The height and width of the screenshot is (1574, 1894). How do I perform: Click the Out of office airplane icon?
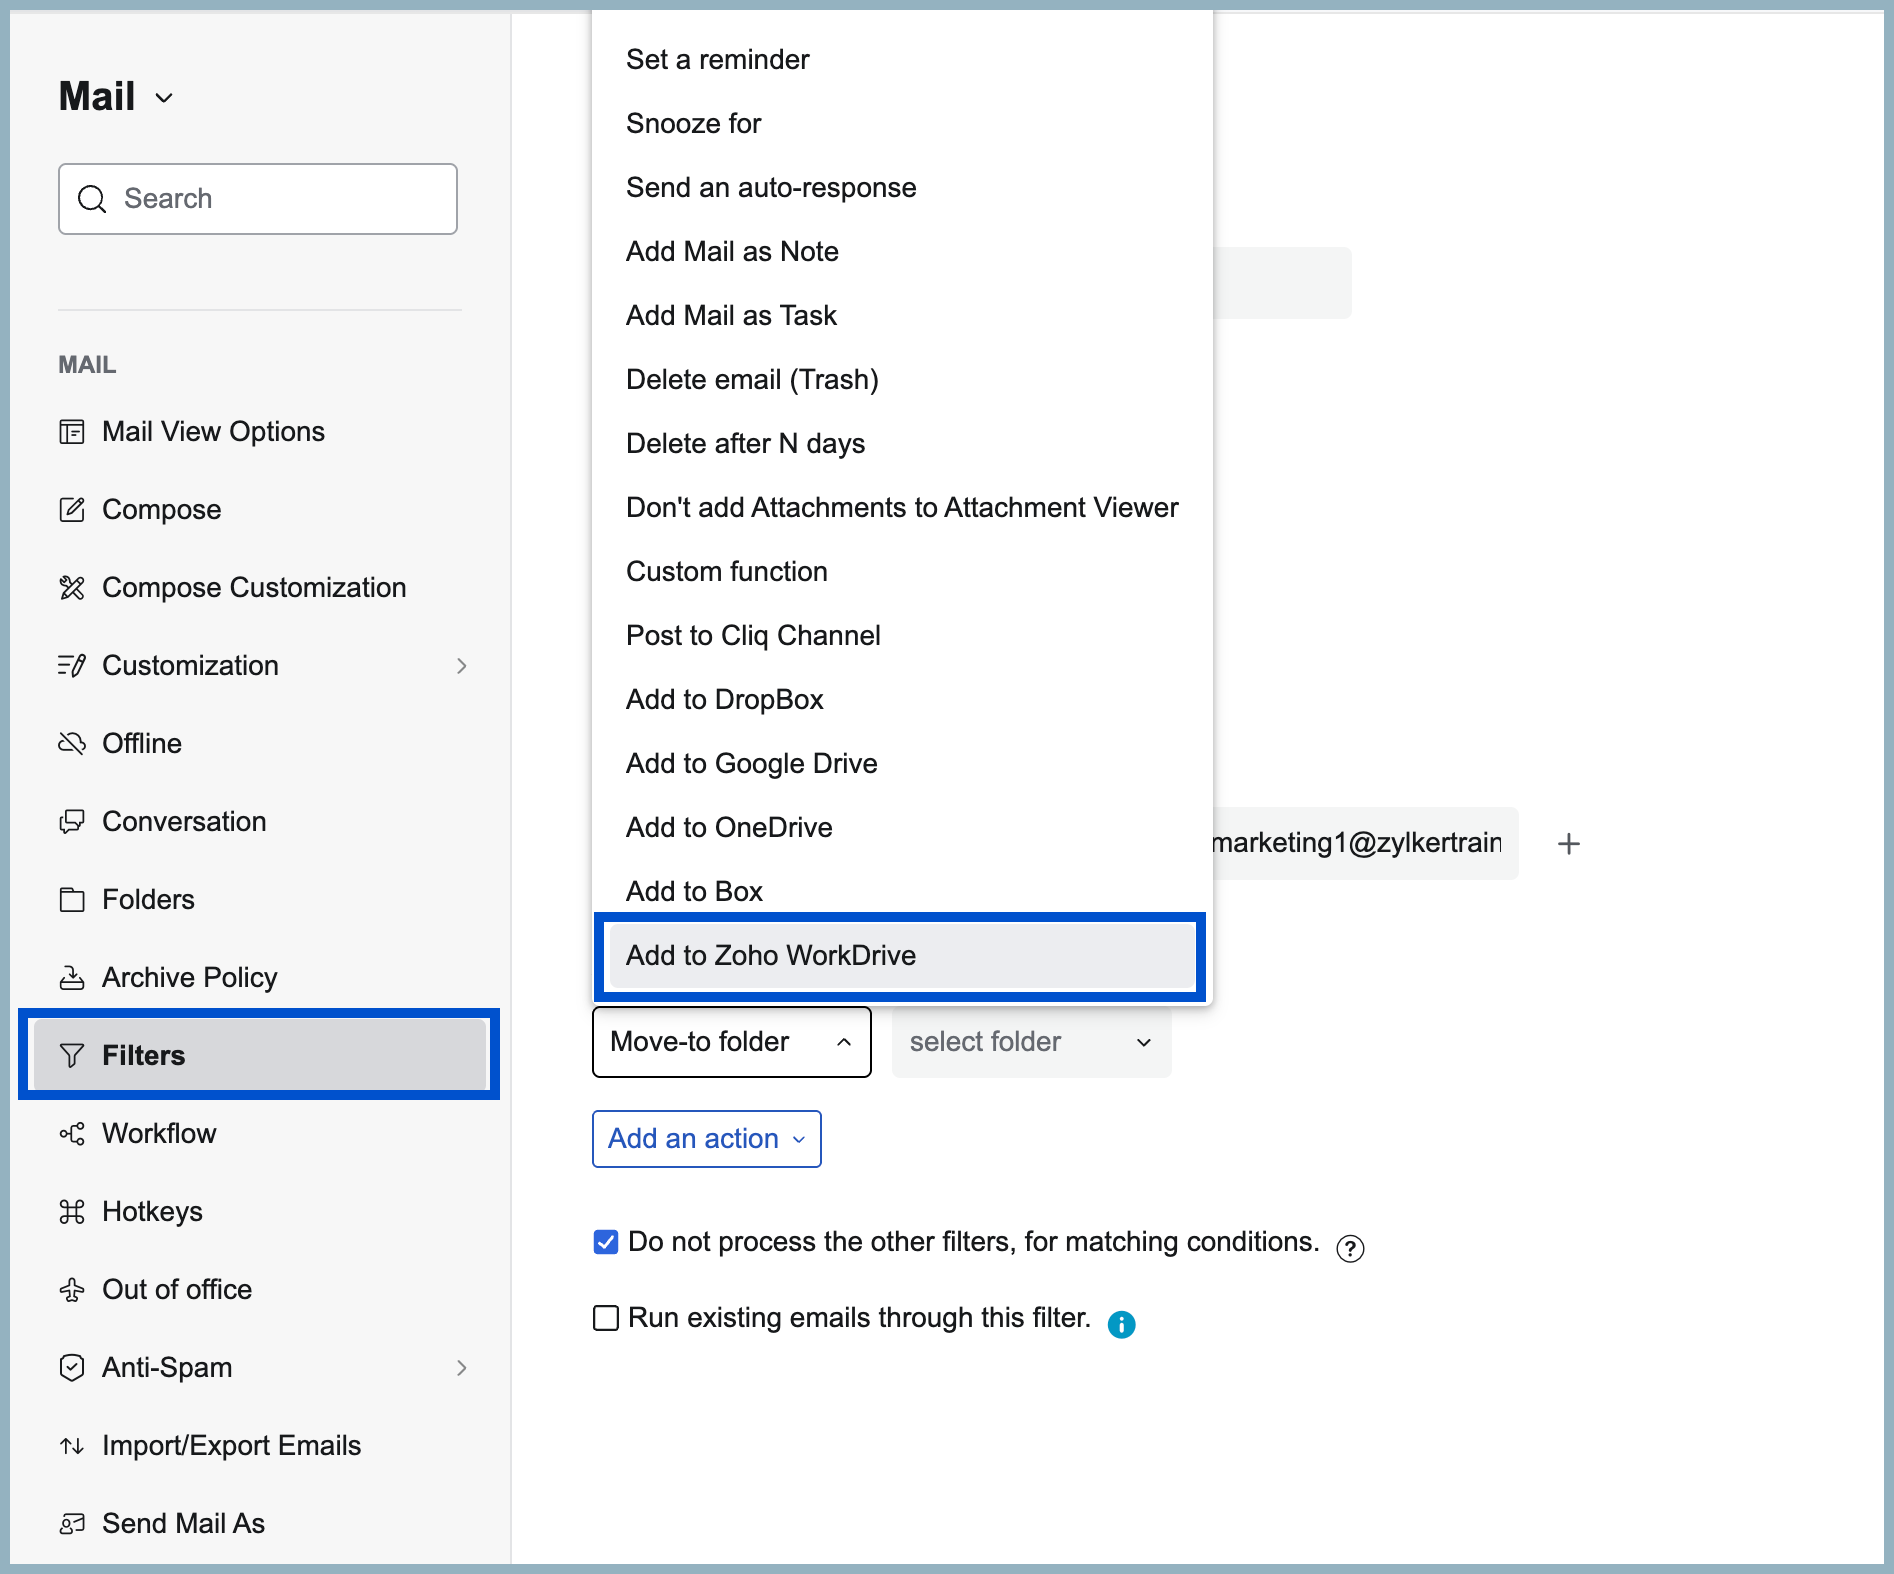click(72, 1290)
